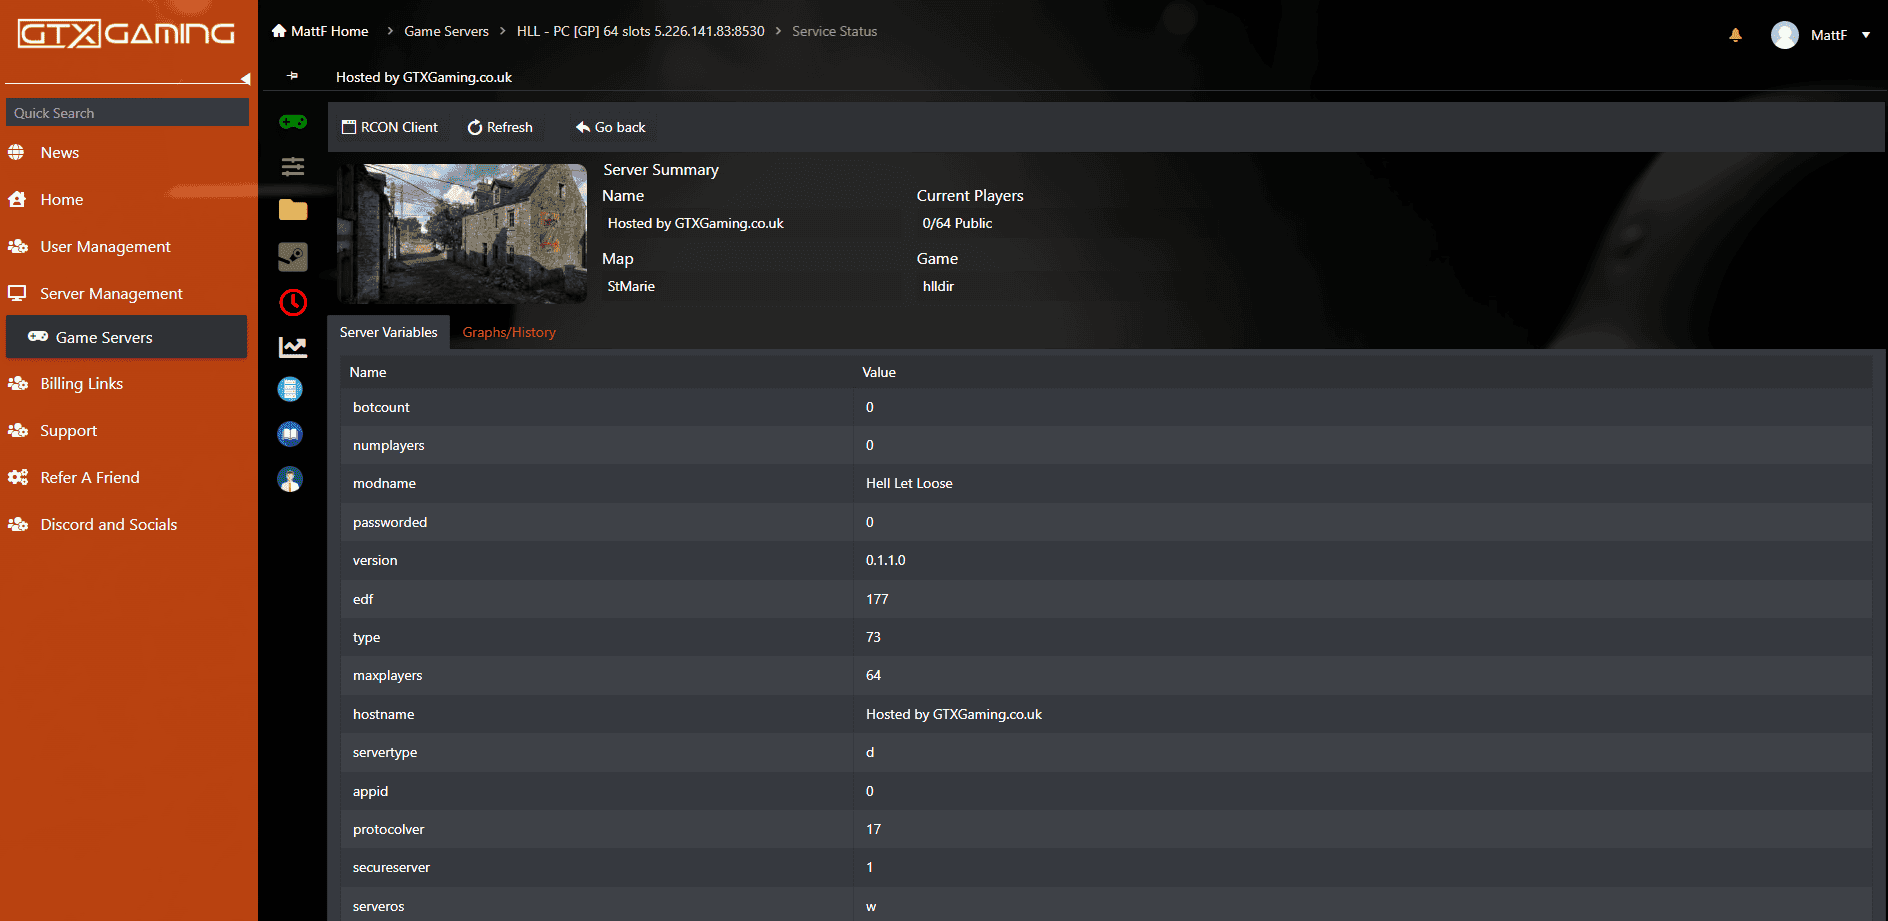
Task: Click the blue open-book knowledgebase icon
Action: 290,434
